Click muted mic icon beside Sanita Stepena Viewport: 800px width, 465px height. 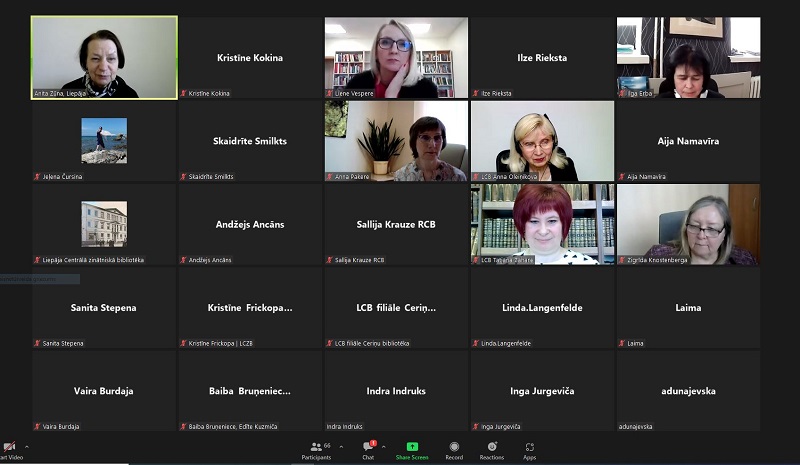point(37,343)
